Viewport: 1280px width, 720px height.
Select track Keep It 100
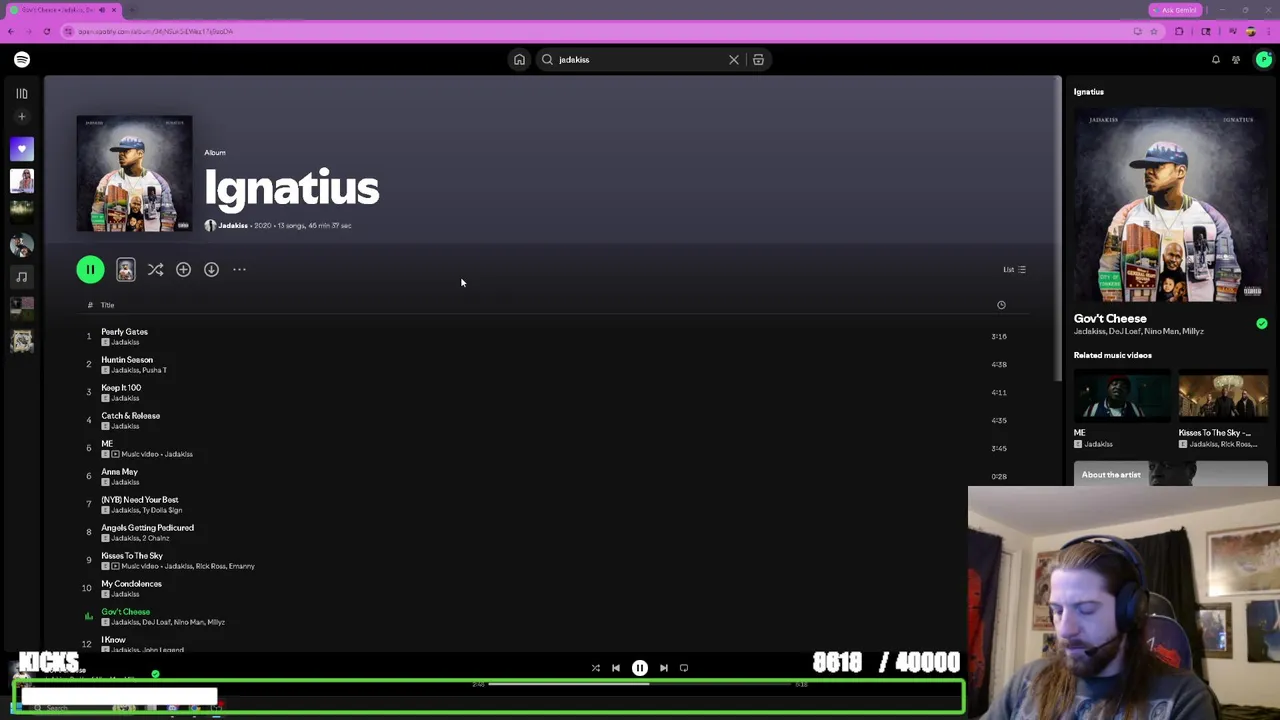pos(121,388)
